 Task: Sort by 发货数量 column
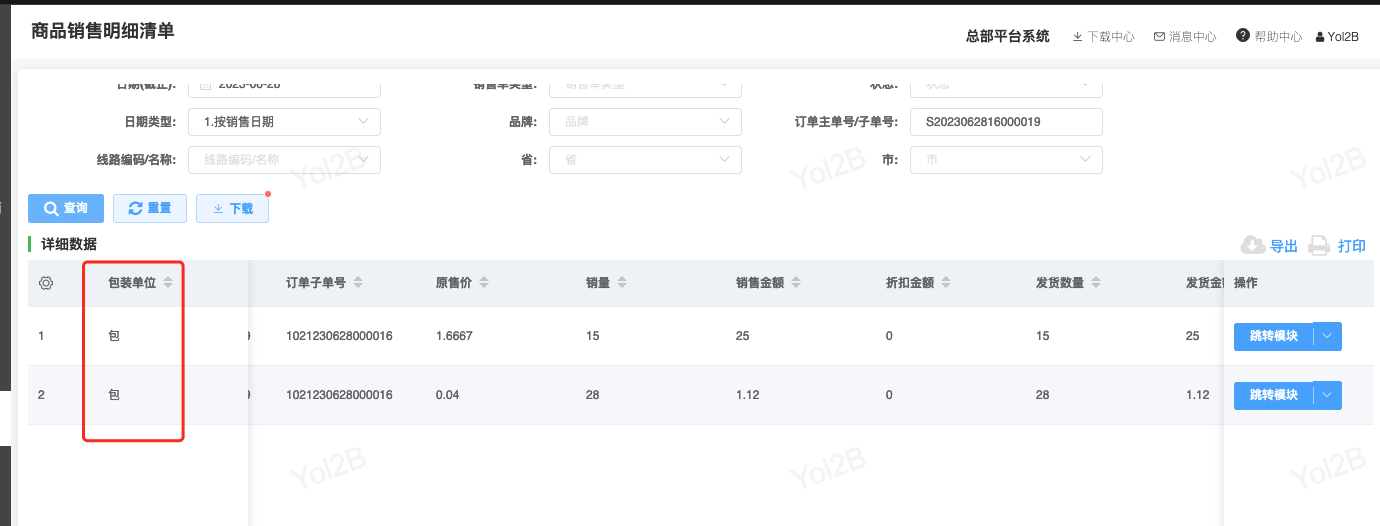pyautogui.click(x=1095, y=283)
